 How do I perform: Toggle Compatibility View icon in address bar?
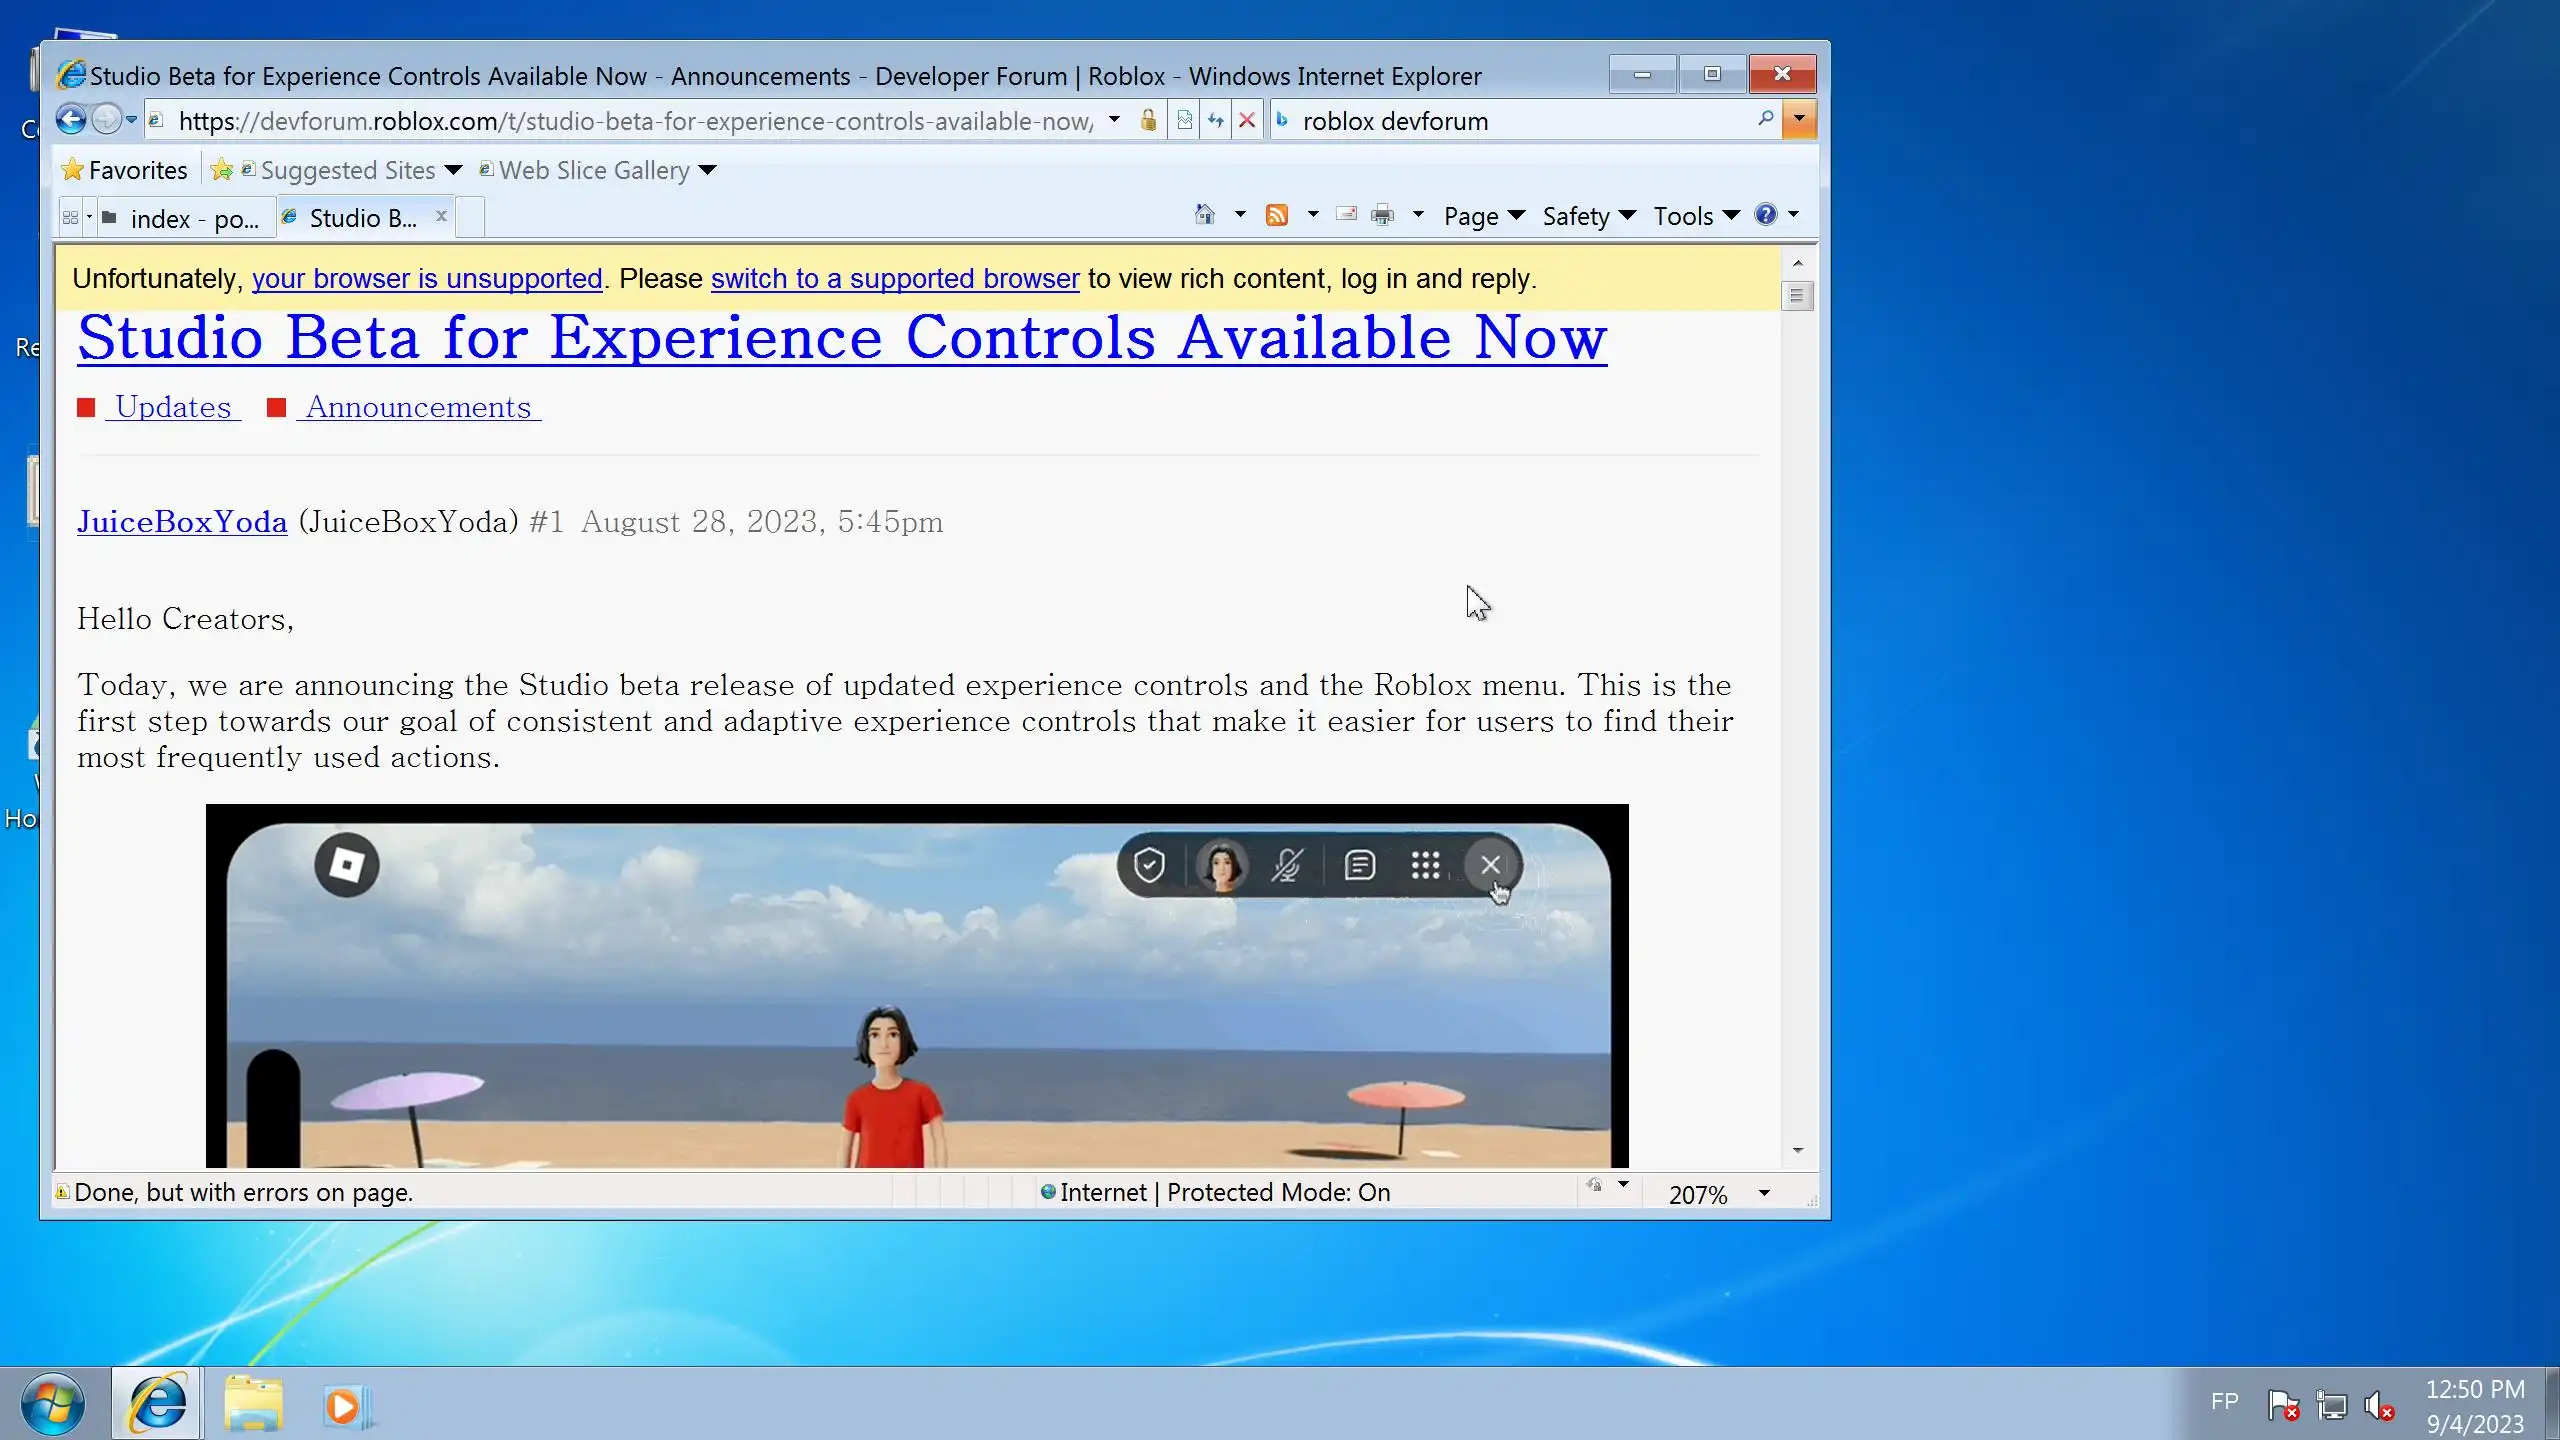pyautogui.click(x=1184, y=121)
